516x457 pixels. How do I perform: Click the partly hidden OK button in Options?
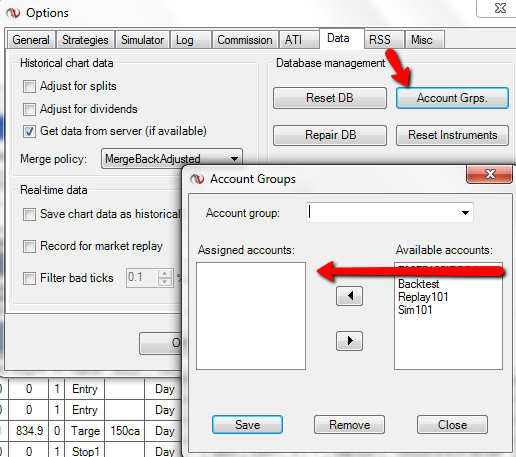161,343
